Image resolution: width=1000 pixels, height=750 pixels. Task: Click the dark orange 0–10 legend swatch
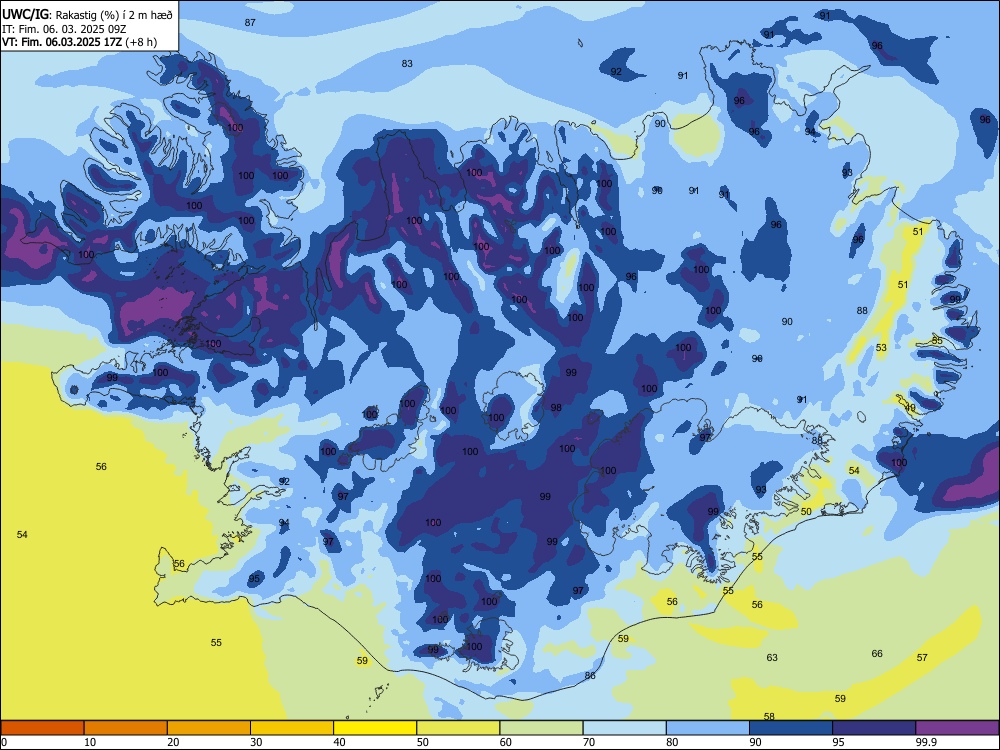tap(42, 728)
